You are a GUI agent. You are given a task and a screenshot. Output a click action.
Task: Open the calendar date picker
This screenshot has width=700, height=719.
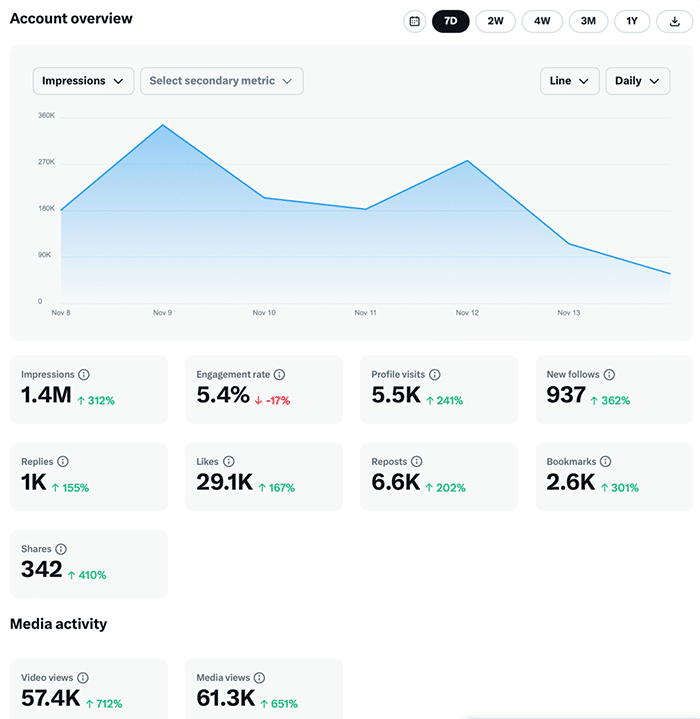414,21
